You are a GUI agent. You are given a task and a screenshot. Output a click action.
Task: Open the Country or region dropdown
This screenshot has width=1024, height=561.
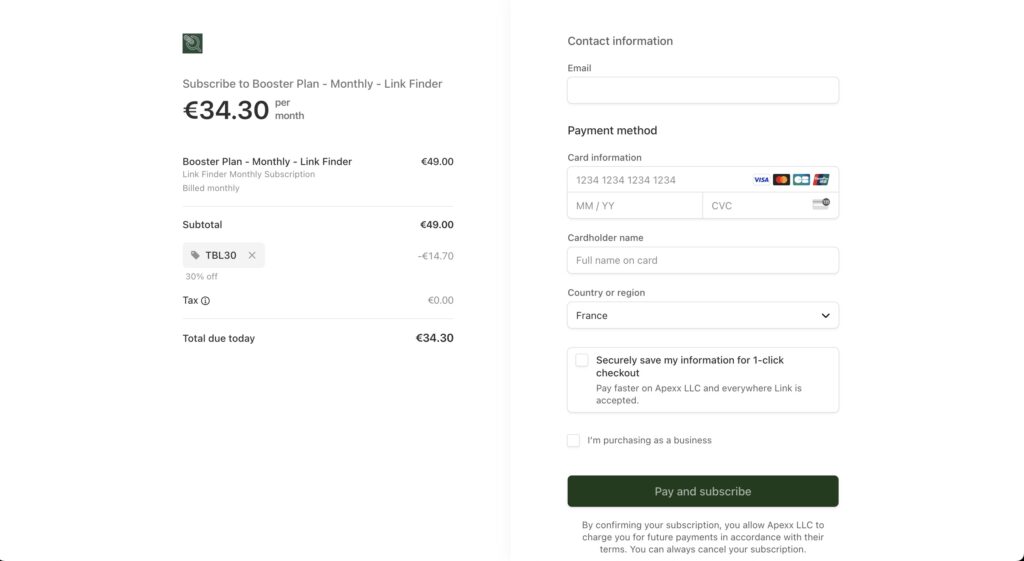(x=703, y=315)
